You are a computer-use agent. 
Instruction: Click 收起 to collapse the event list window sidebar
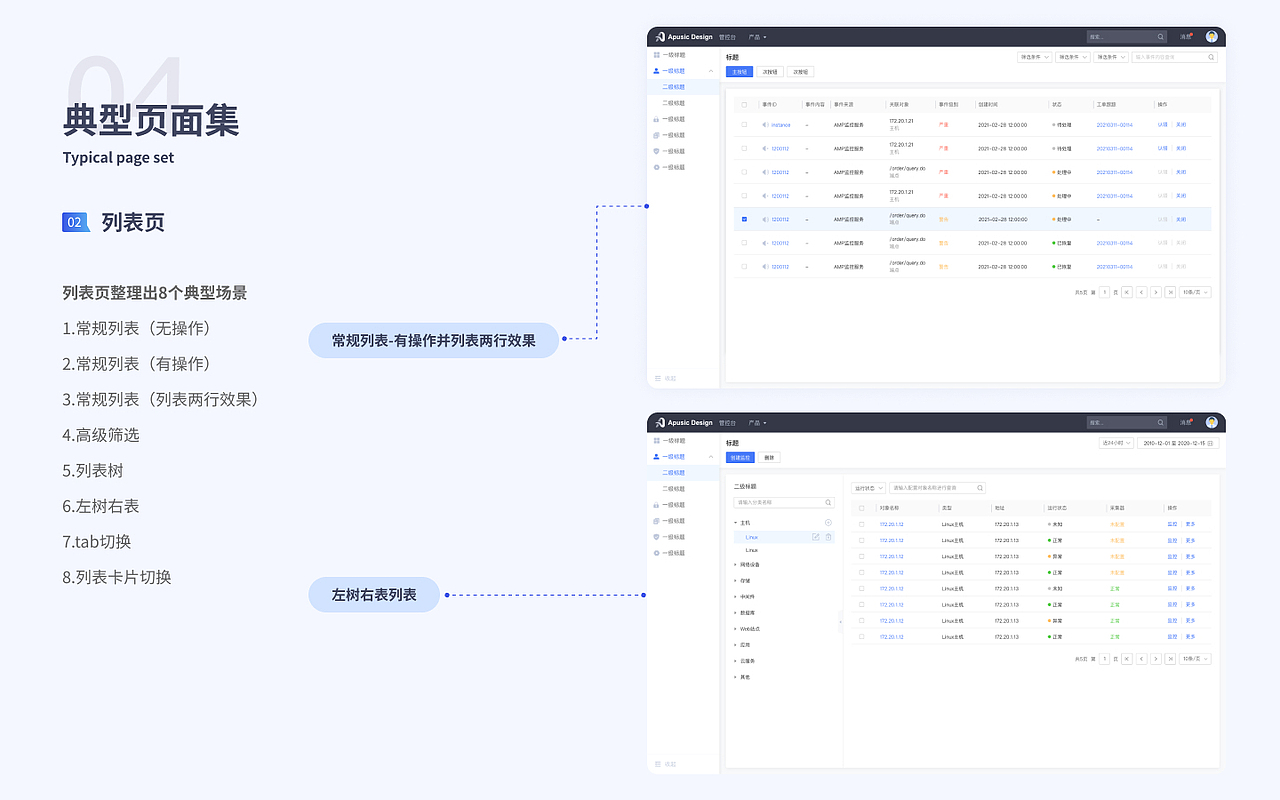[665, 378]
